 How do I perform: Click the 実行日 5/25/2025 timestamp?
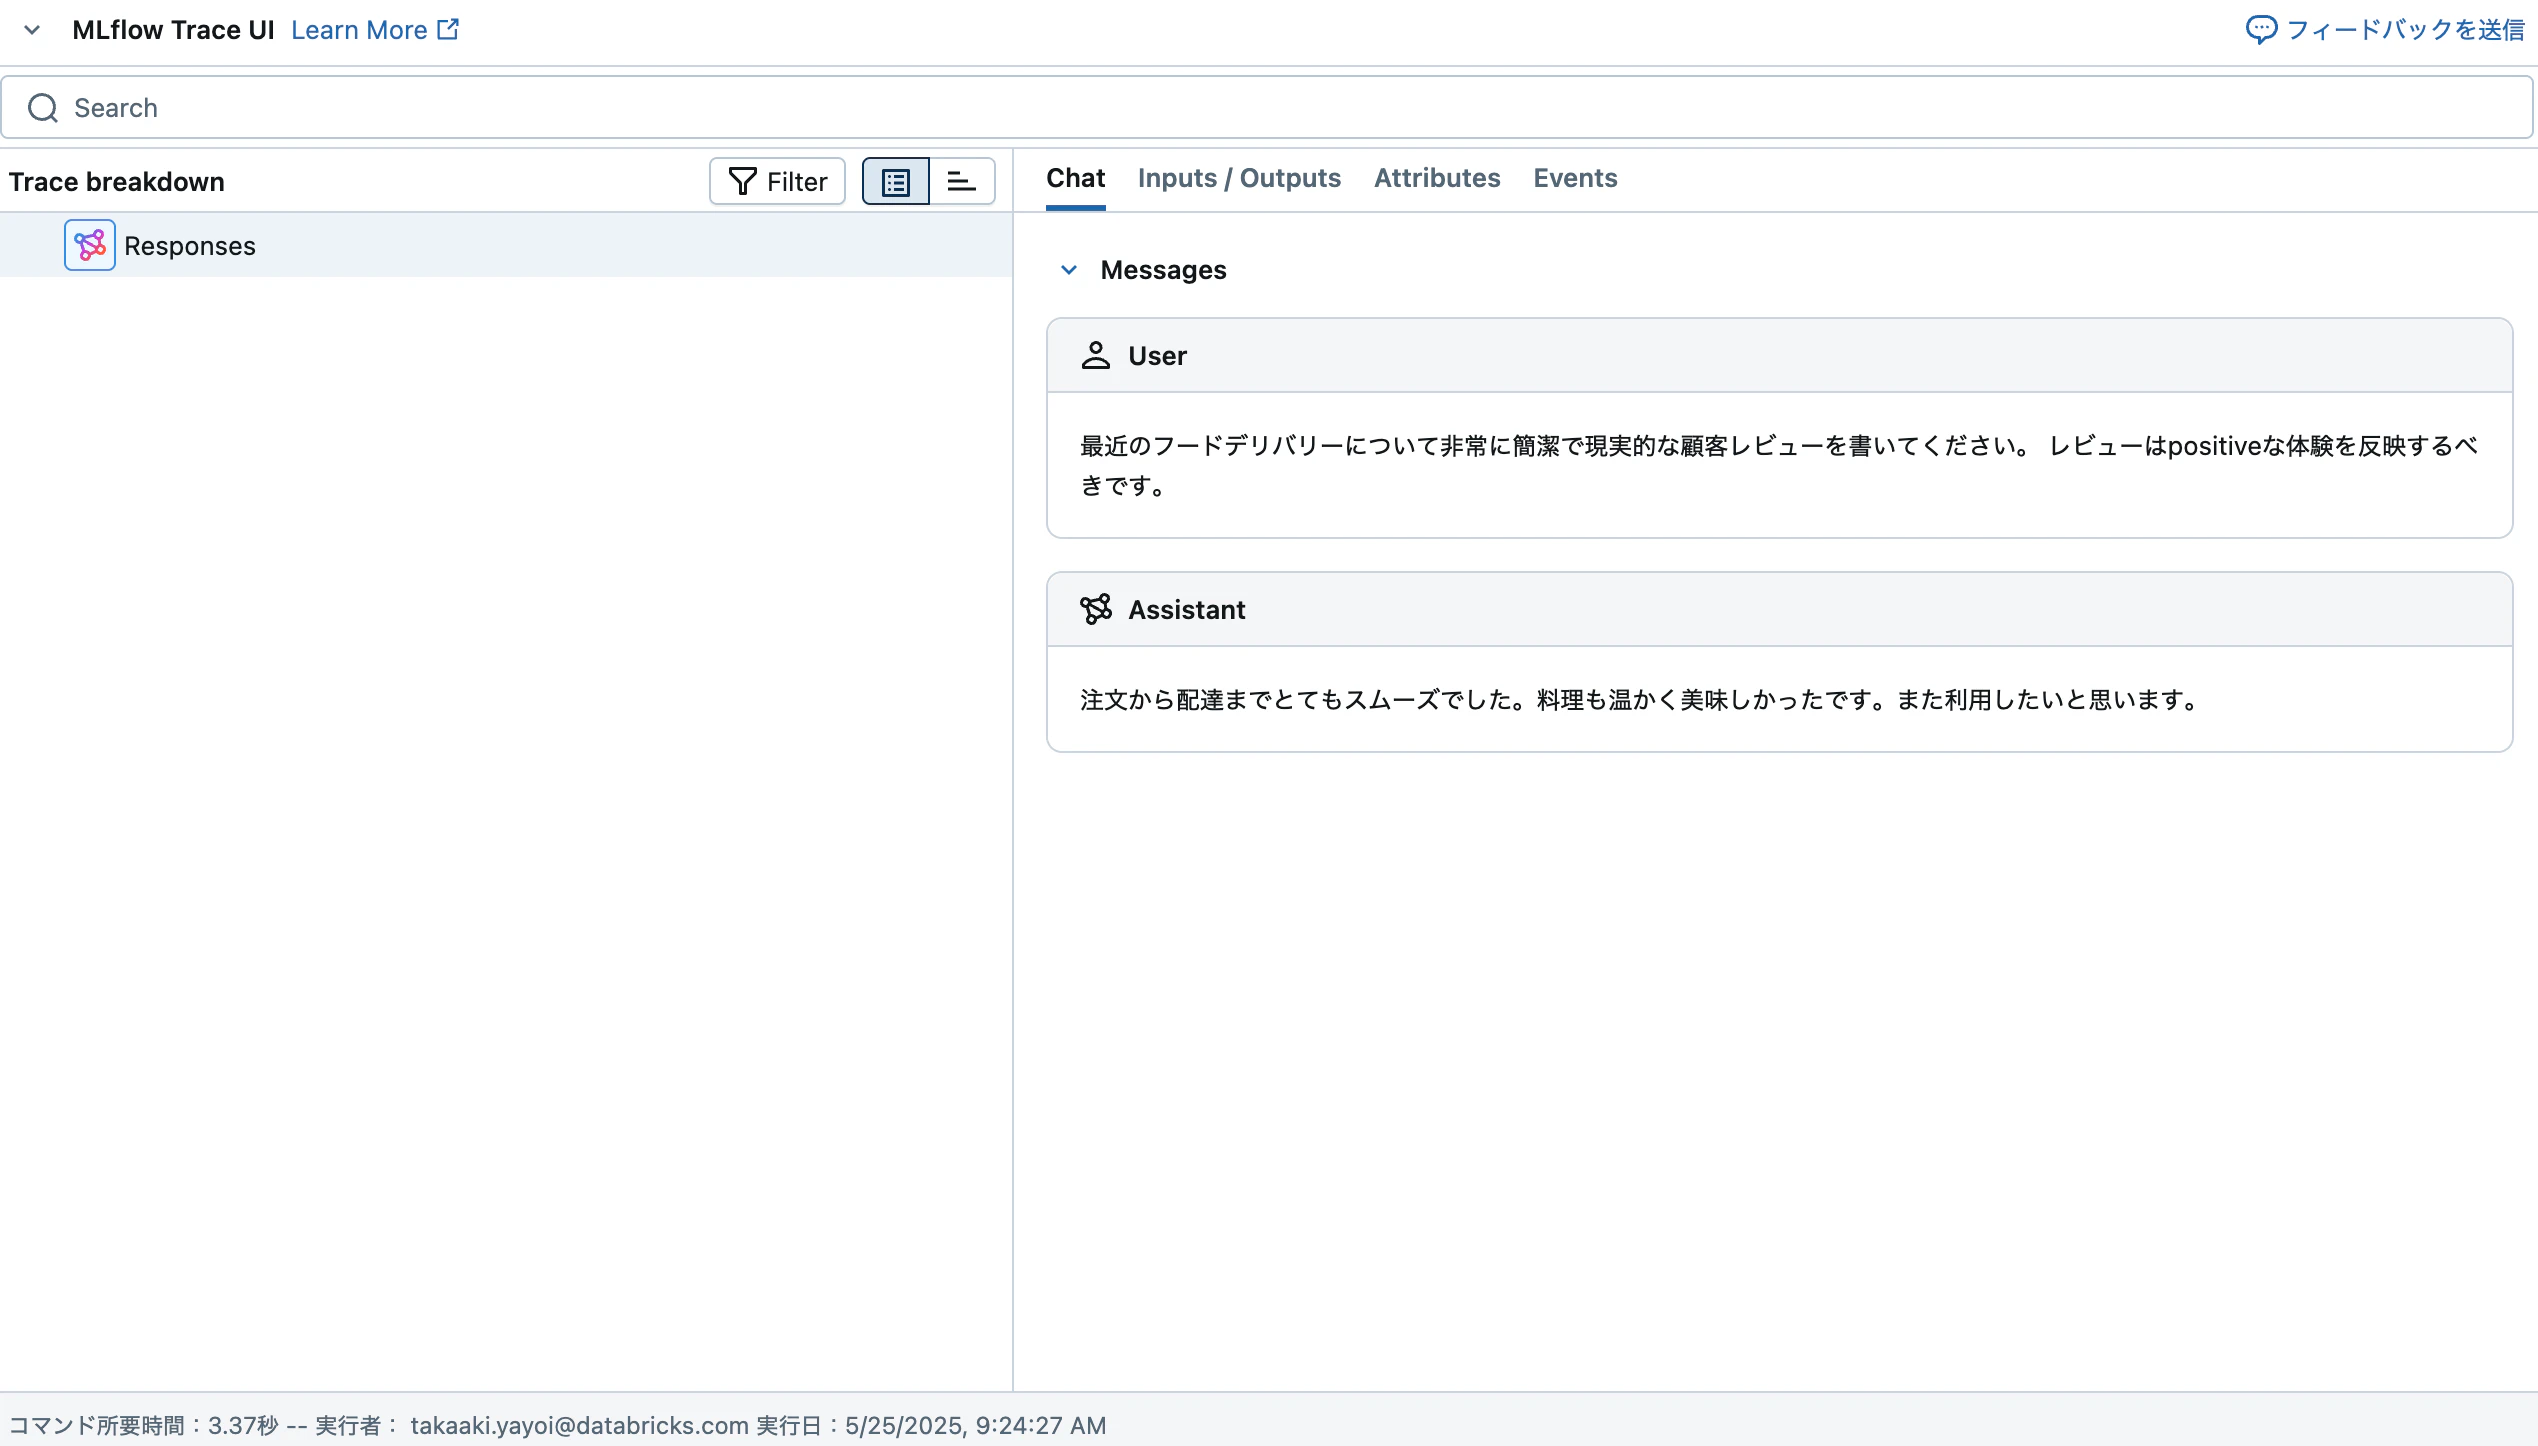(931, 1425)
